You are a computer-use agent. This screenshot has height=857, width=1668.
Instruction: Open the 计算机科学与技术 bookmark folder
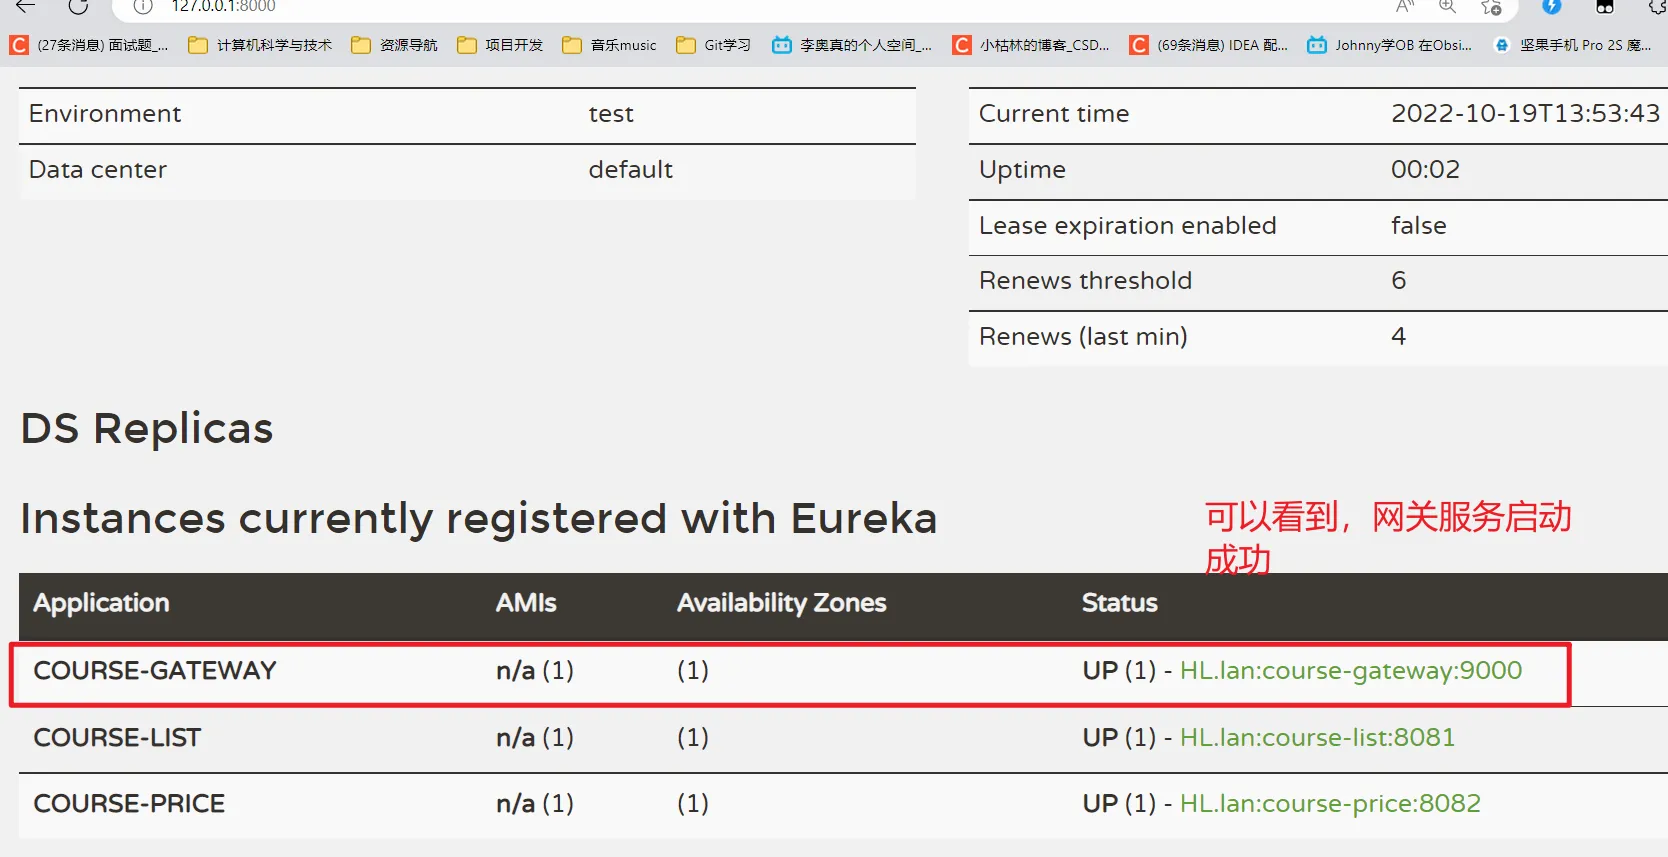click(x=260, y=45)
